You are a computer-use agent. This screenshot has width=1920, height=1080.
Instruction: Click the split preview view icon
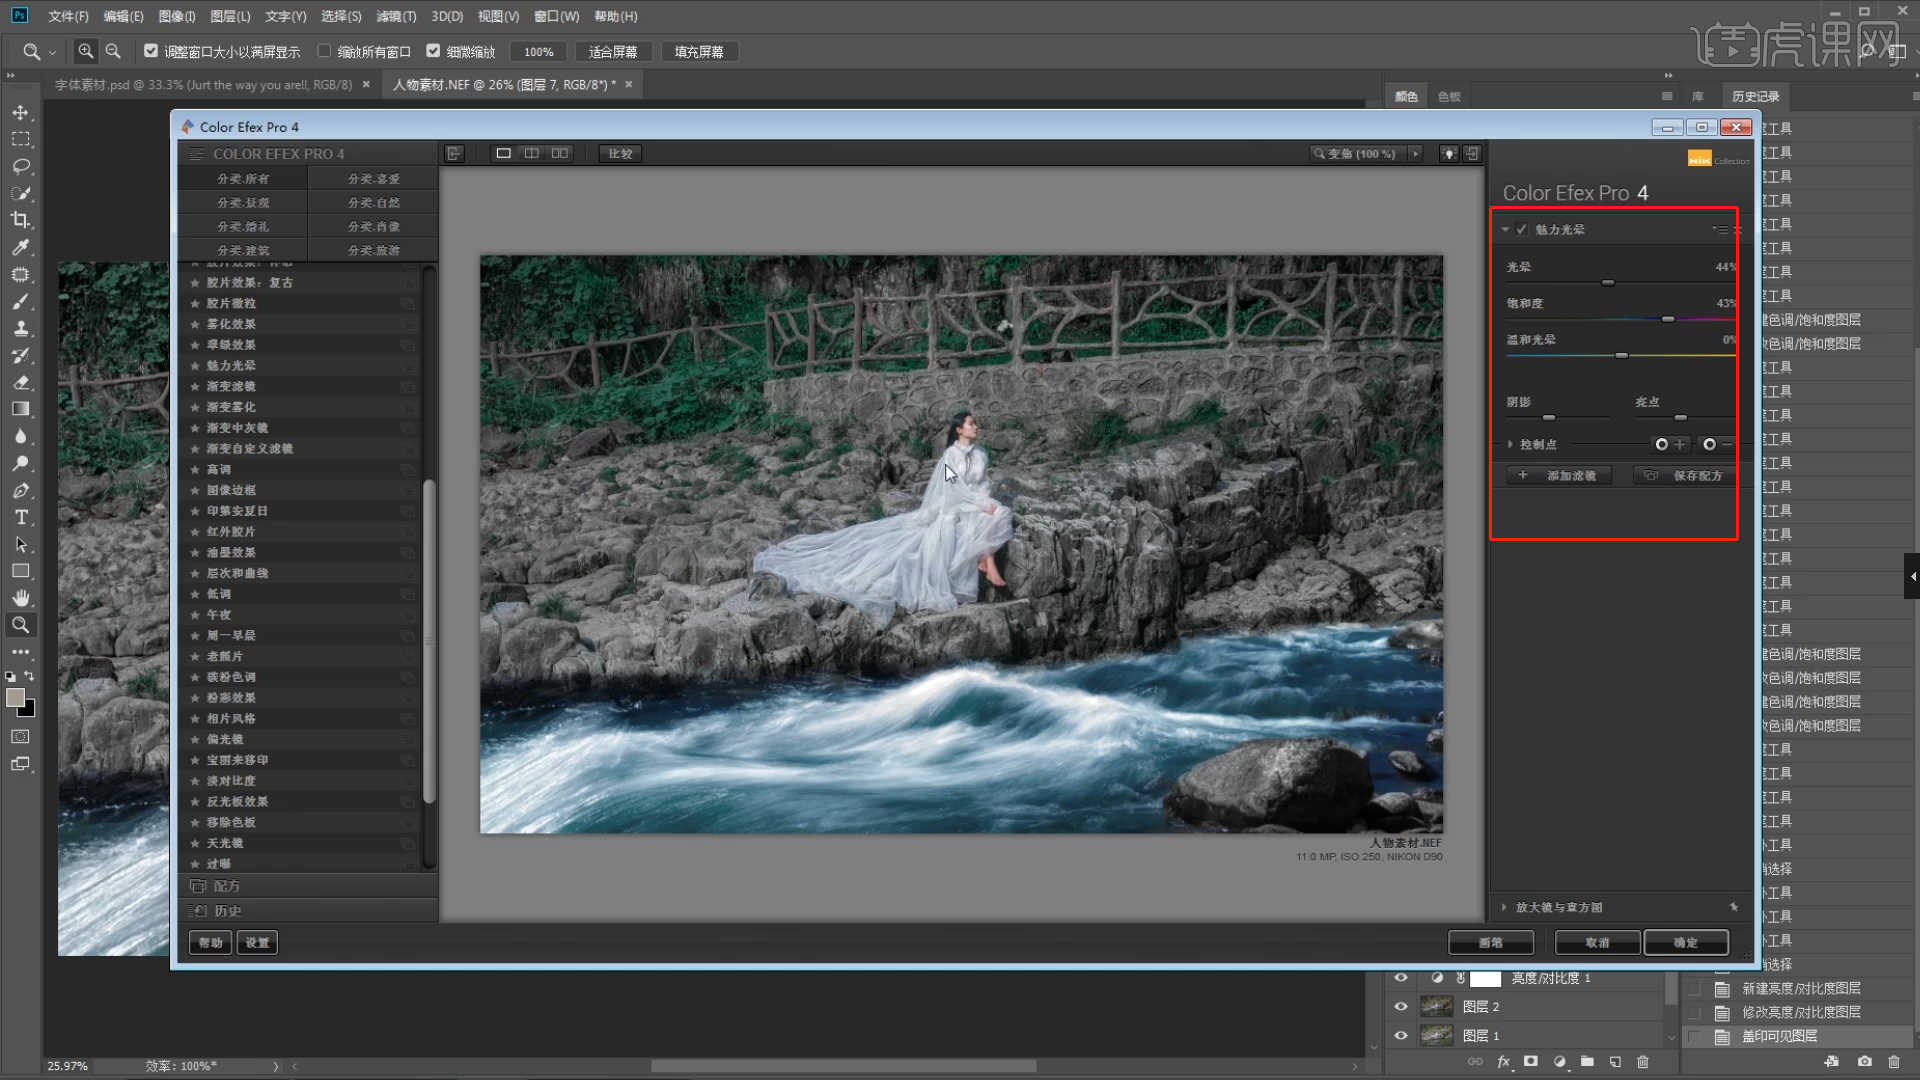[x=532, y=153]
